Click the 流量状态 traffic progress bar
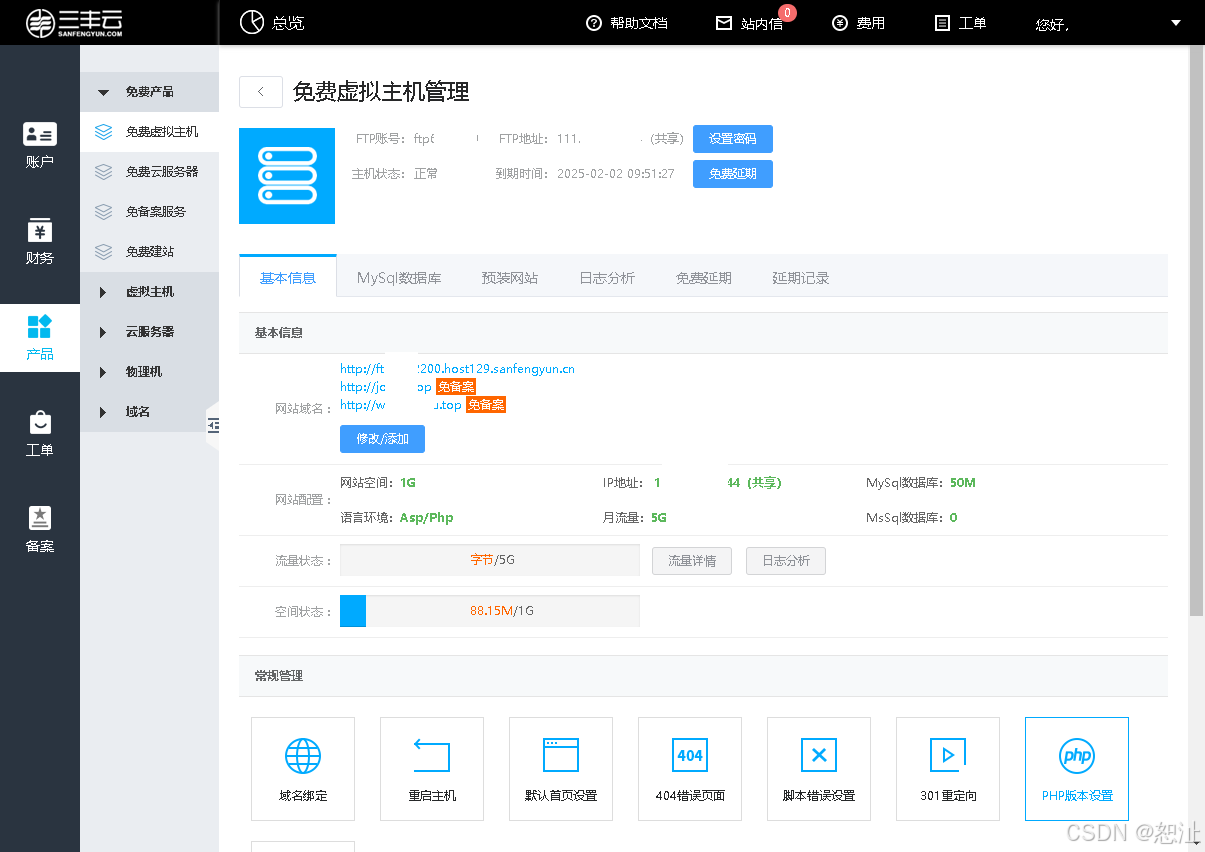This screenshot has width=1205, height=852. 490,560
